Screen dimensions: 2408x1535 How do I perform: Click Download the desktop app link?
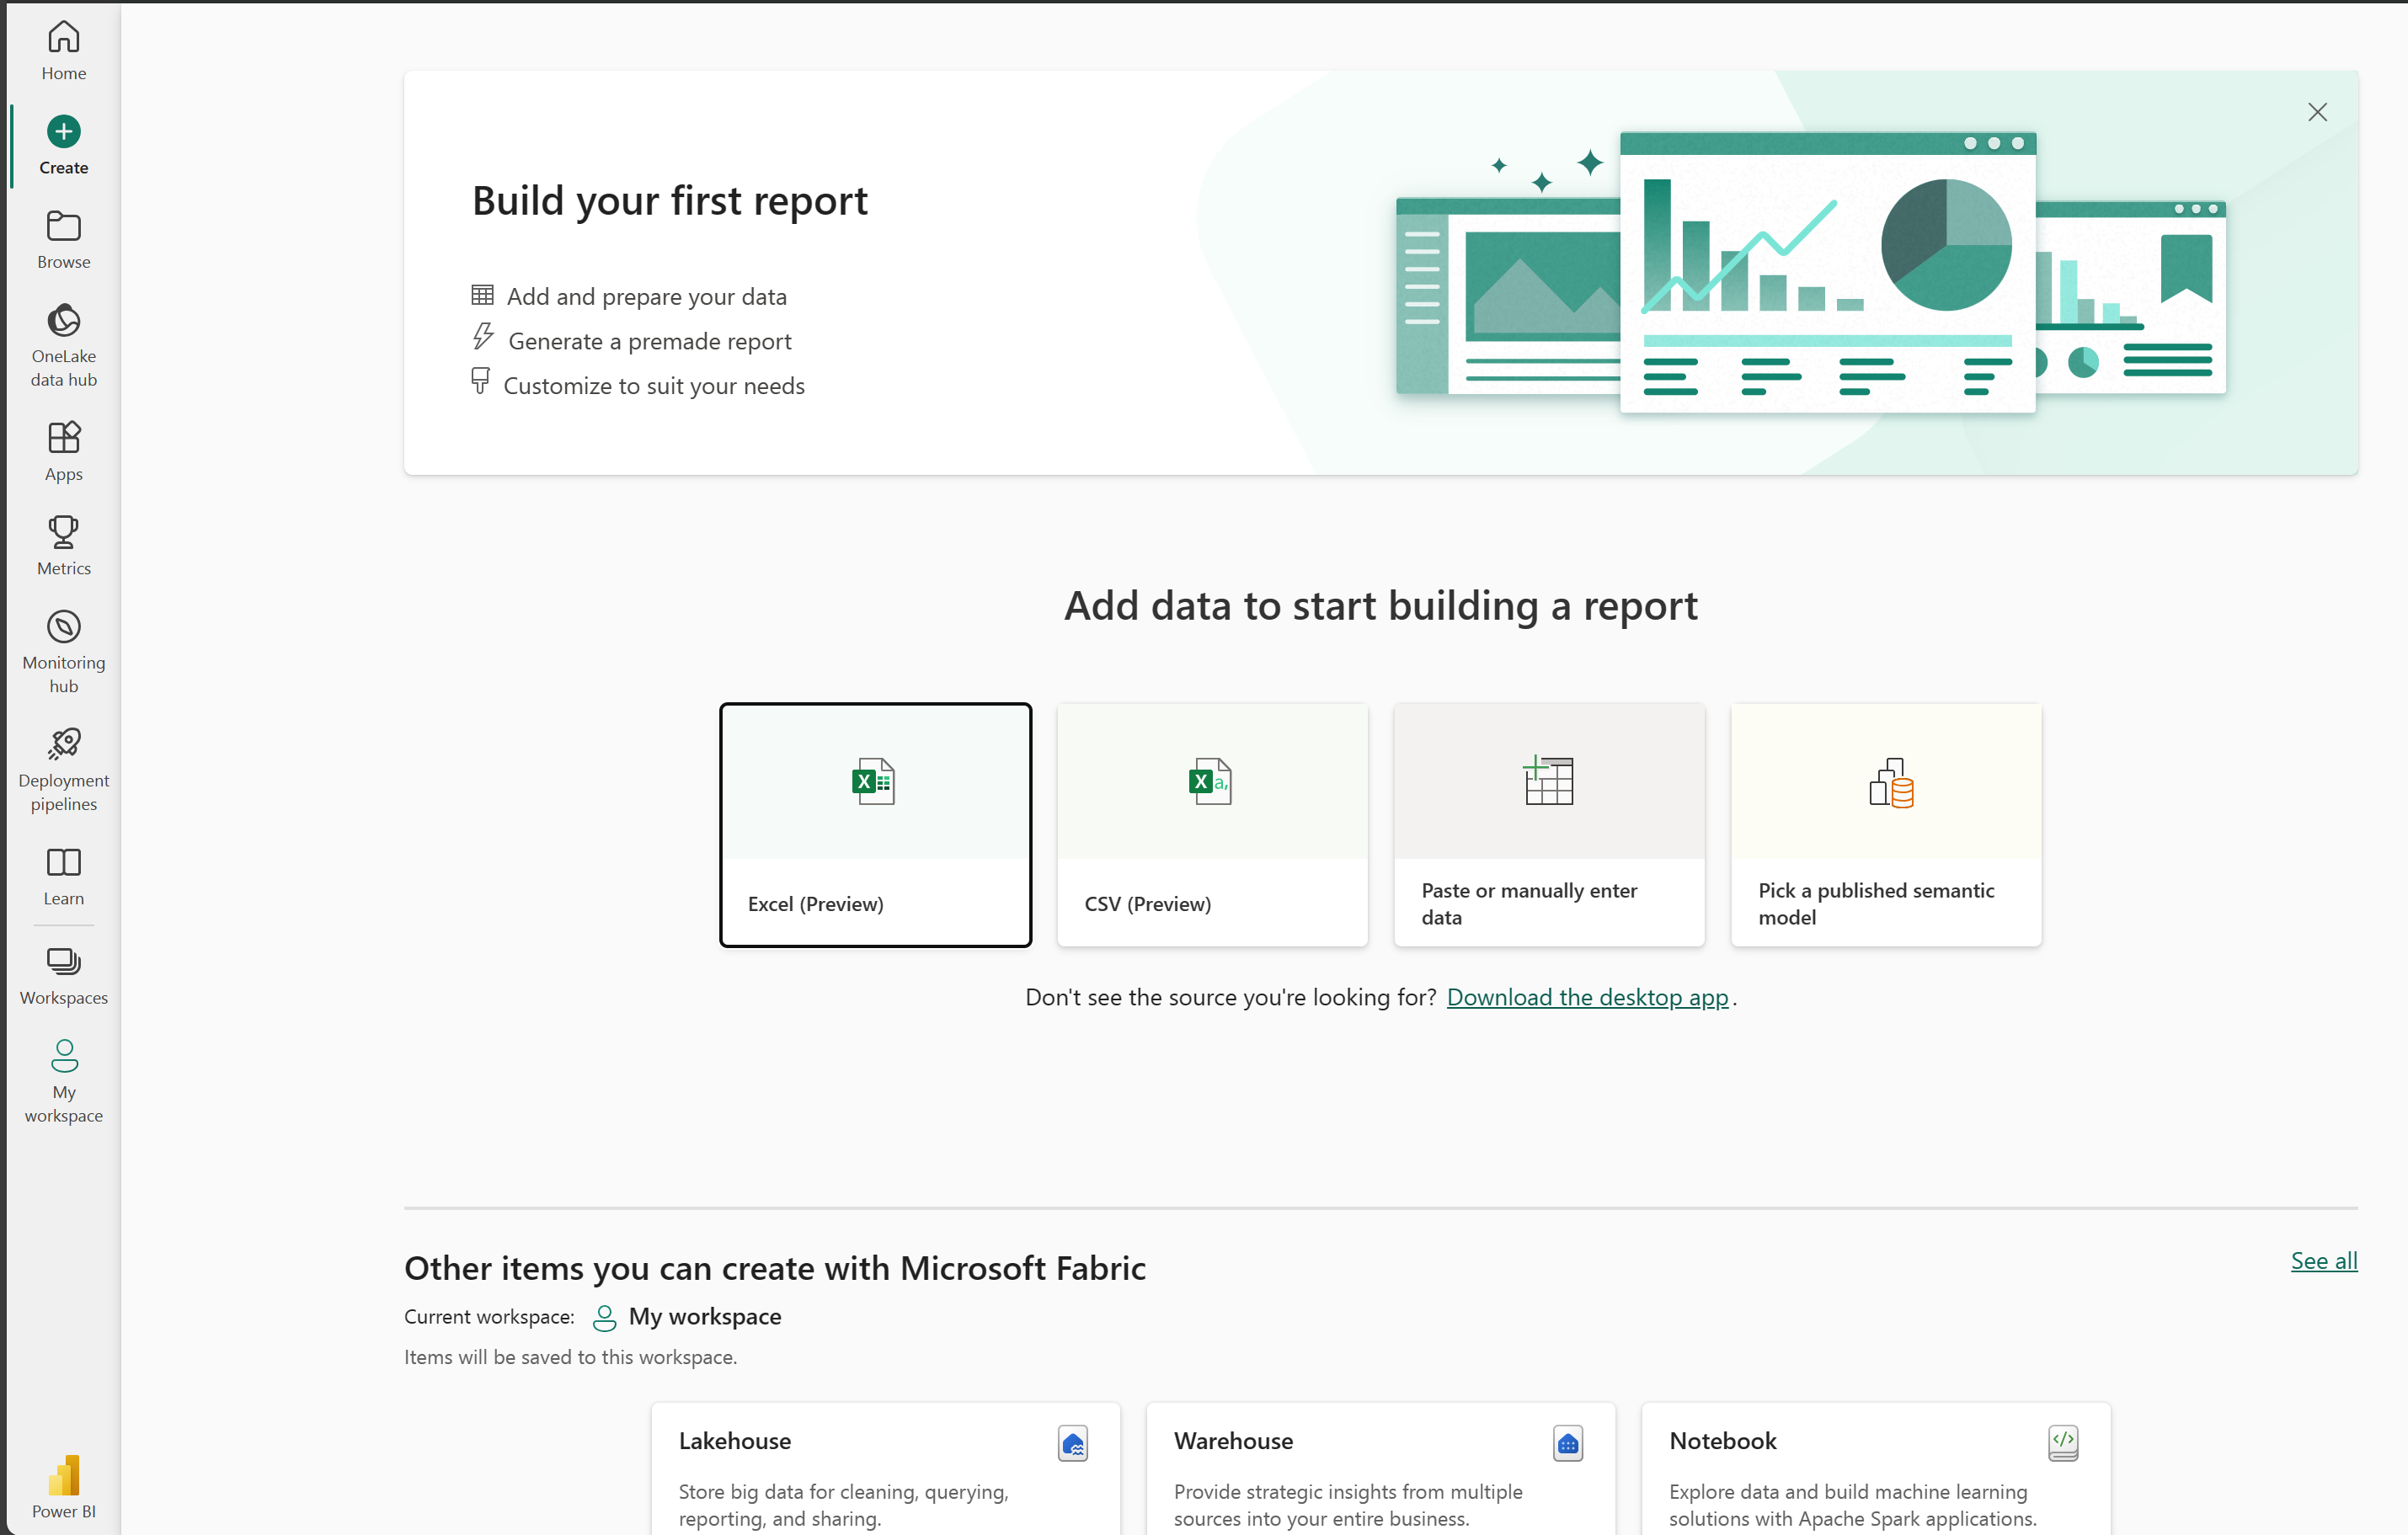1588,996
